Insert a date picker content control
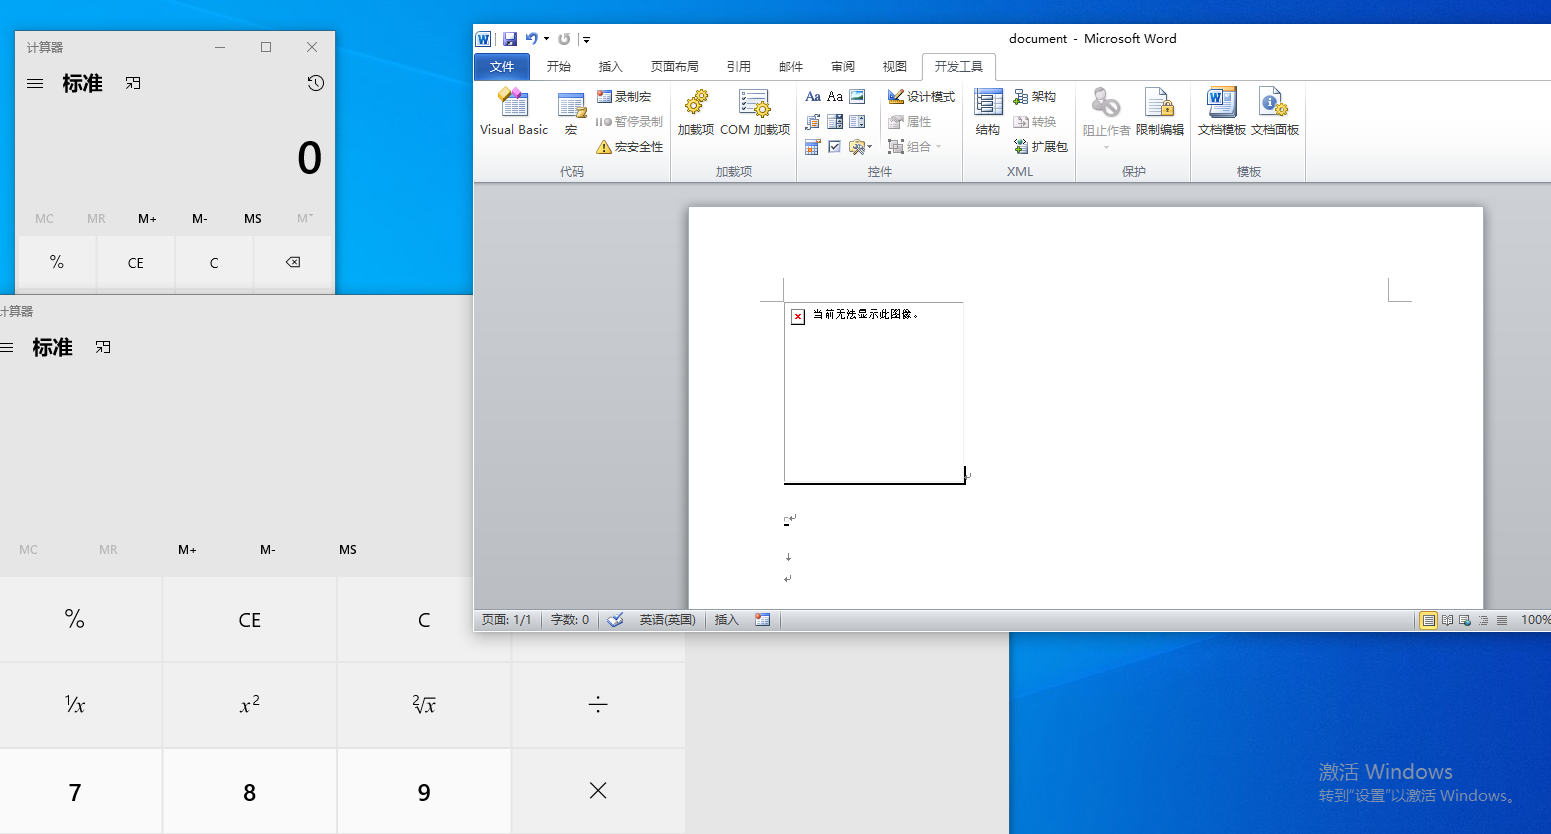 tap(813, 147)
